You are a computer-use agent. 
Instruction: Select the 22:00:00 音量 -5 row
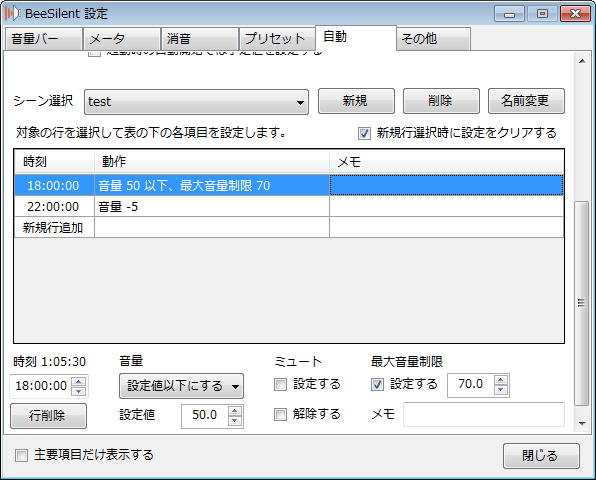click(289, 206)
